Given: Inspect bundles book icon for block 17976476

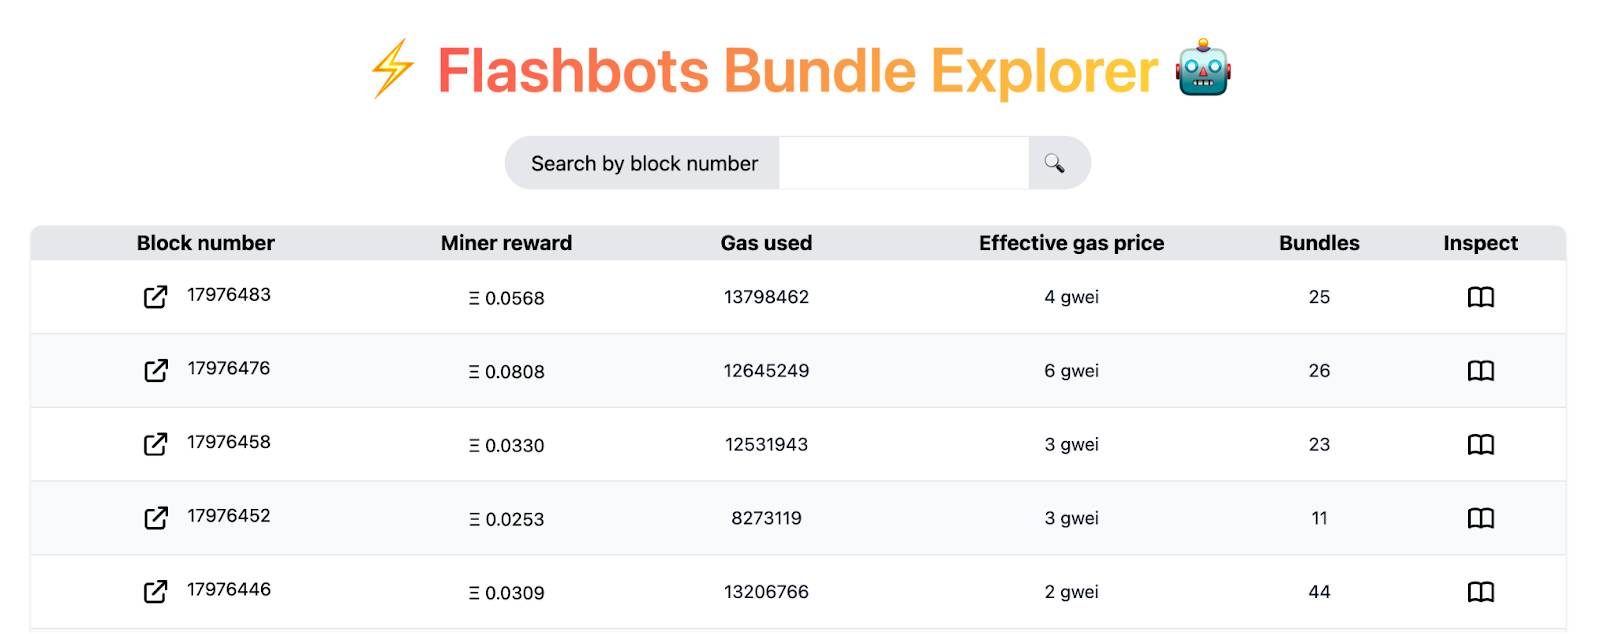Looking at the screenshot, I should pyautogui.click(x=1481, y=371).
